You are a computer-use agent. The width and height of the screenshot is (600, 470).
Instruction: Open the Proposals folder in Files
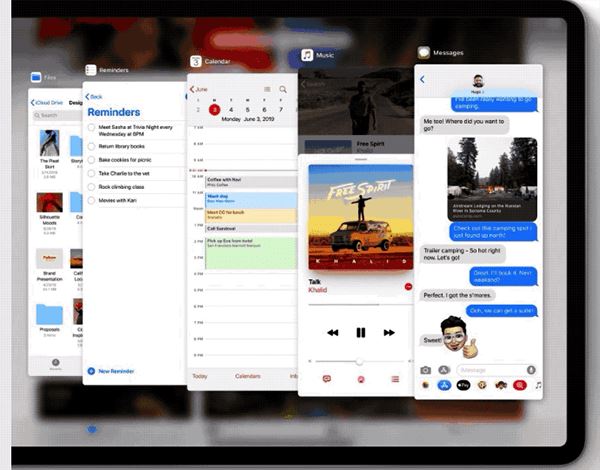click(x=49, y=314)
